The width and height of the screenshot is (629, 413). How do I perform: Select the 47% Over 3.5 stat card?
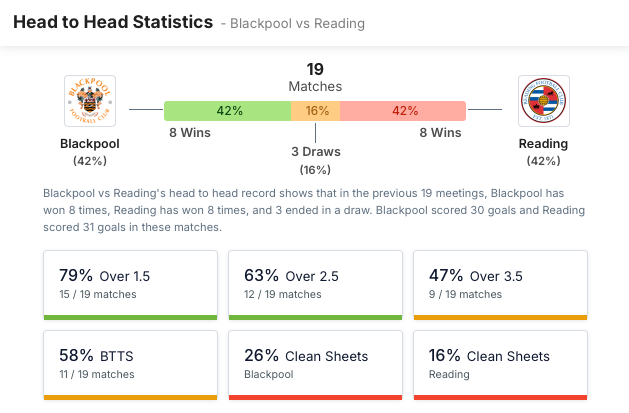[x=500, y=284]
